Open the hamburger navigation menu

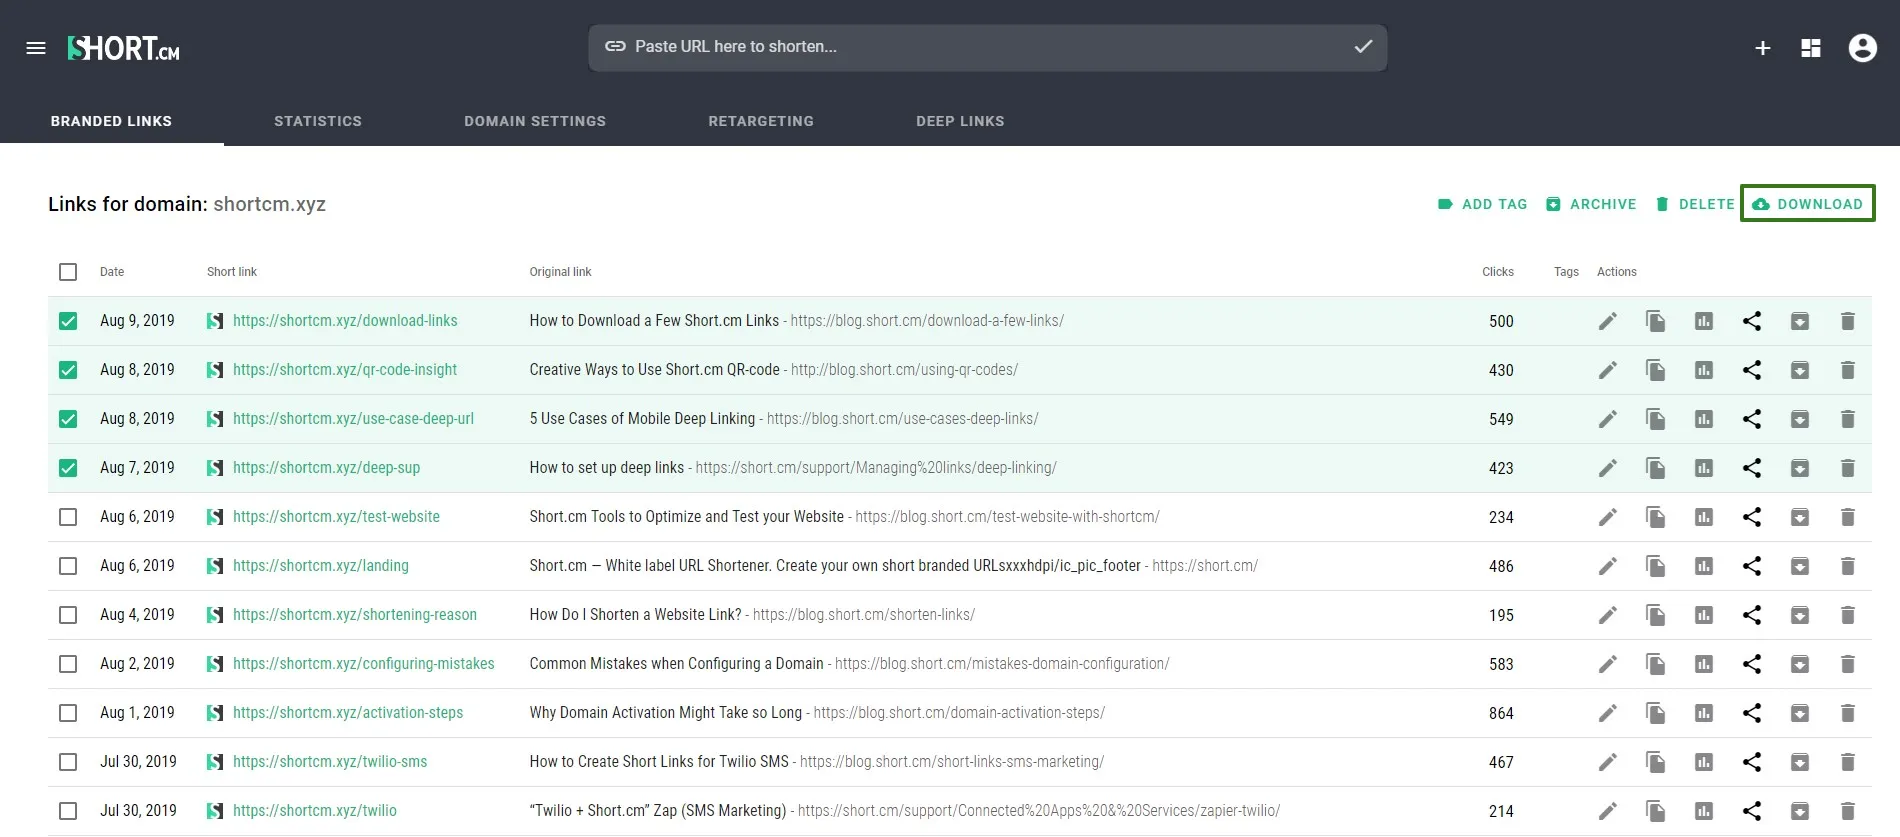[36, 48]
